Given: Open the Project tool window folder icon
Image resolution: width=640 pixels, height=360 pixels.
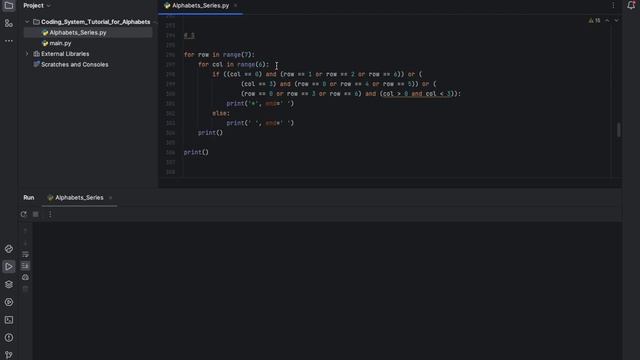Looking at the screenshot, I should tap(9, 6).
